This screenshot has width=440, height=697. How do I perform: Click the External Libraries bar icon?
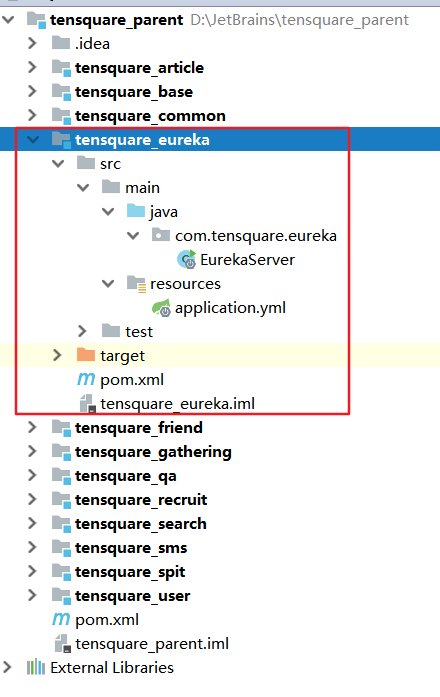tap(36, 667)
